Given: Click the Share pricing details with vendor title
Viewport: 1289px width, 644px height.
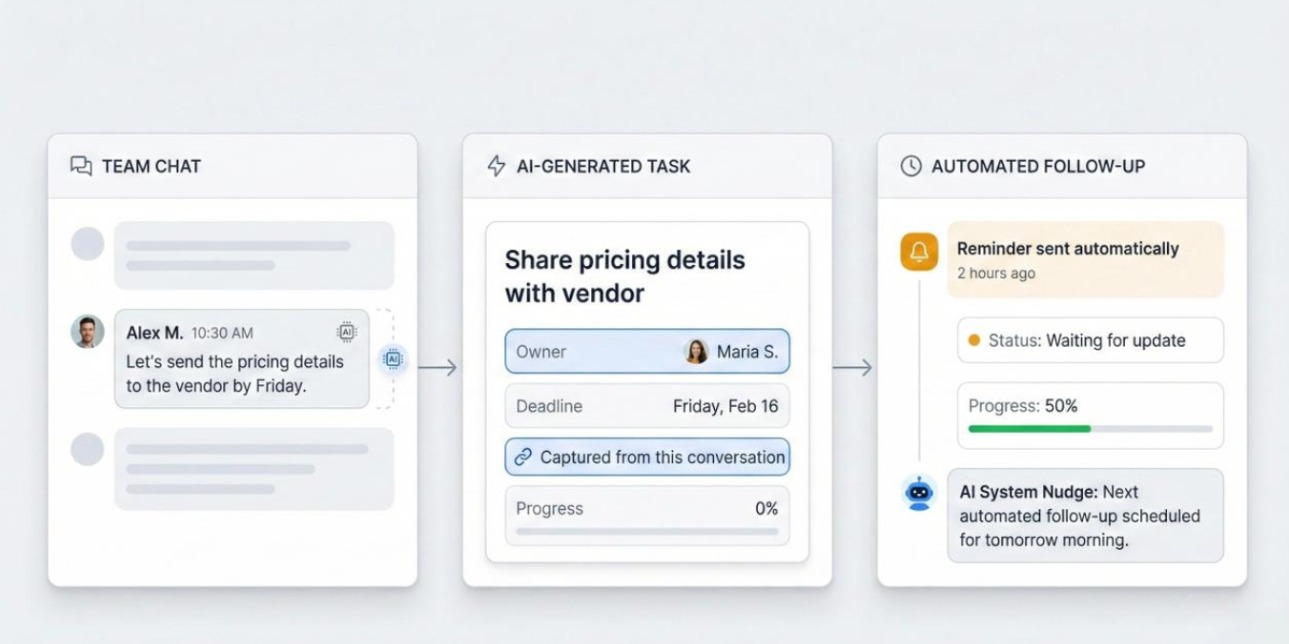Looking at the screenshot, I should pyautogui.click(x=624, y=276).
